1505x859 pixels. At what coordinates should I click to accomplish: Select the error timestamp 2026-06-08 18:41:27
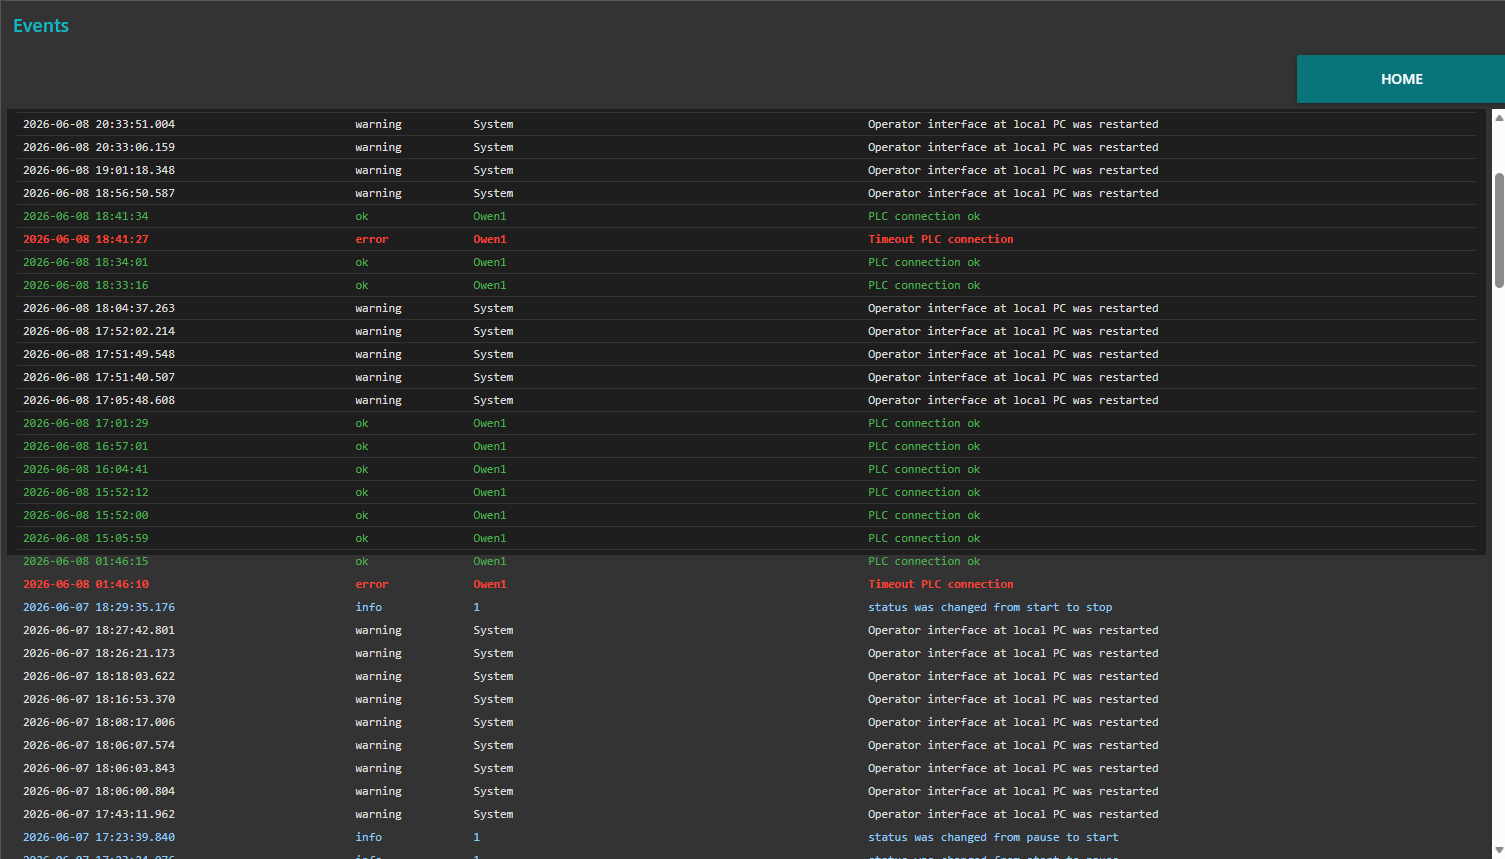pos(86,239)
